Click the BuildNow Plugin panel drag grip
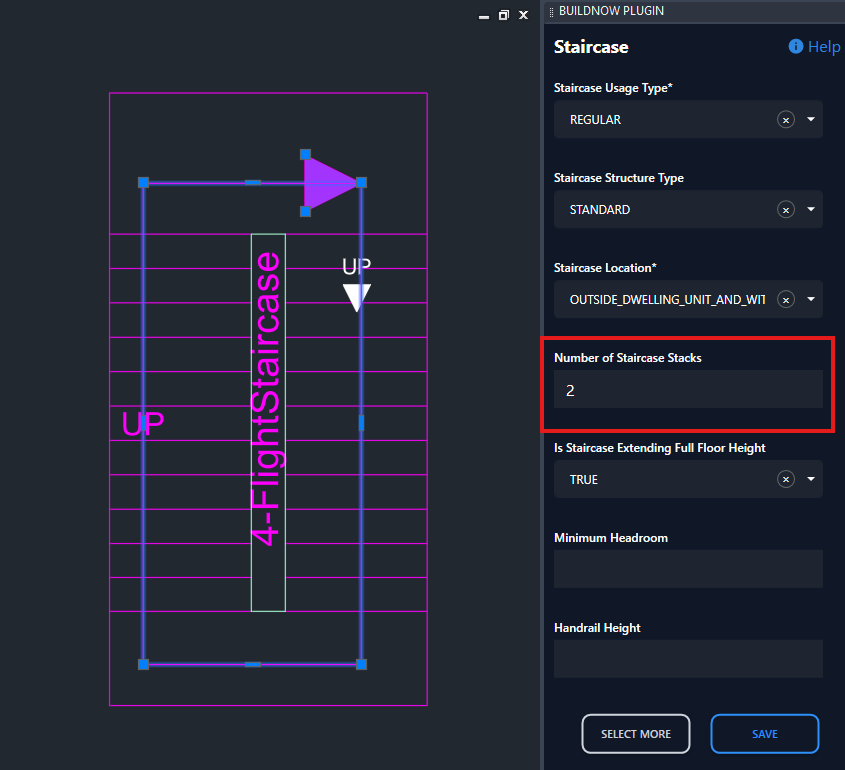 click(551, 11)
